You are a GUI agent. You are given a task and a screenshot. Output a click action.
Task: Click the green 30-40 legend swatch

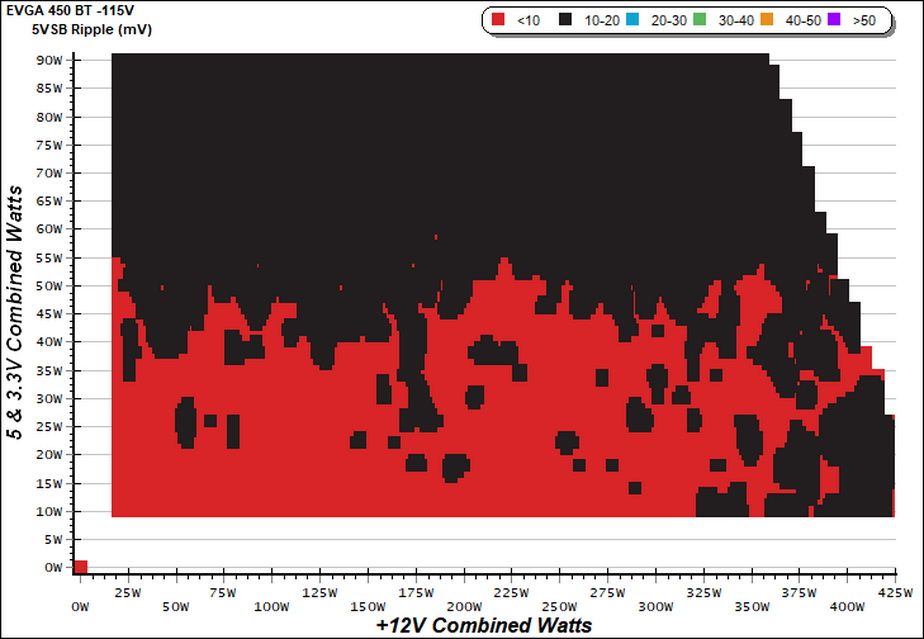[x=699, y=19]
